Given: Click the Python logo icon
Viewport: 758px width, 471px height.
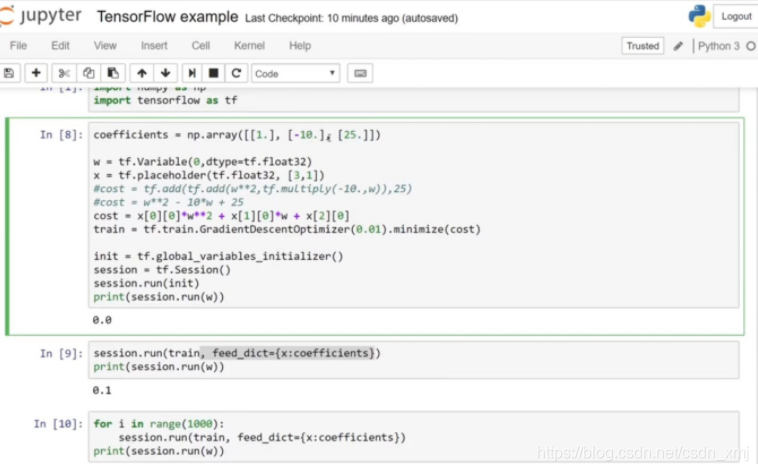Looking at the screenshot, I should 699,16.
